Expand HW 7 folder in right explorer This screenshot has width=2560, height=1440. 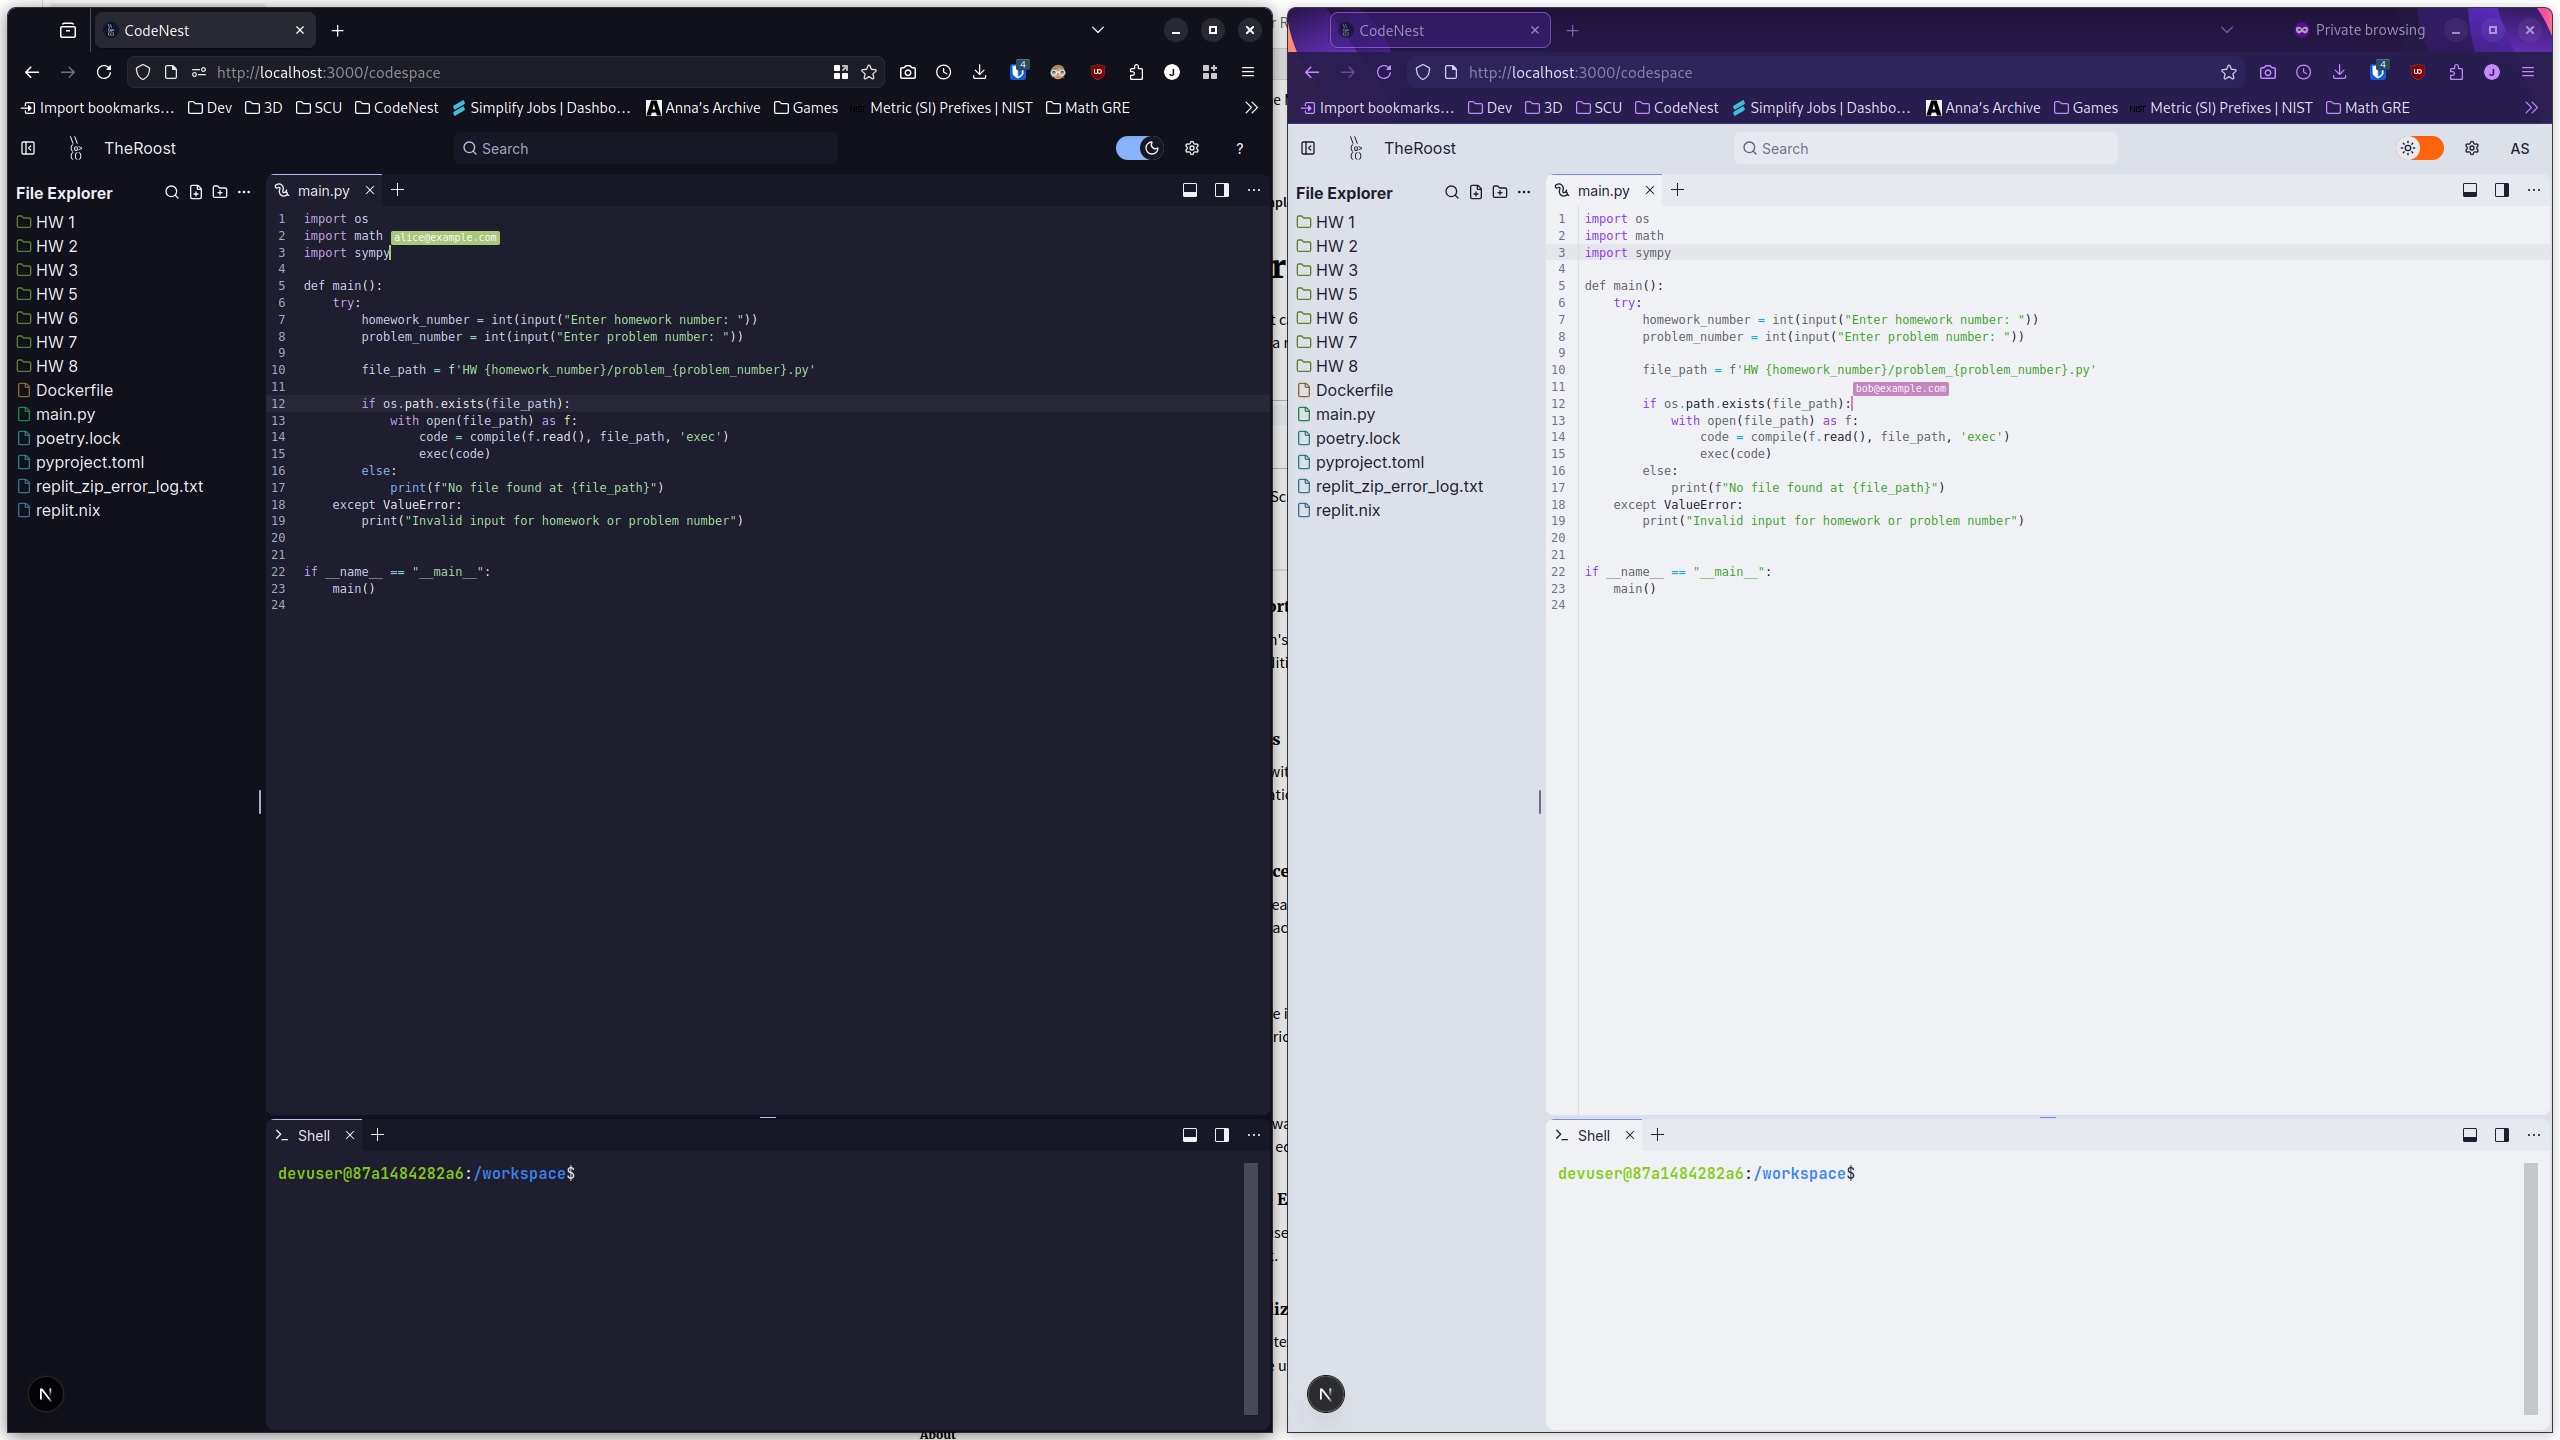tap(1327, 342)
